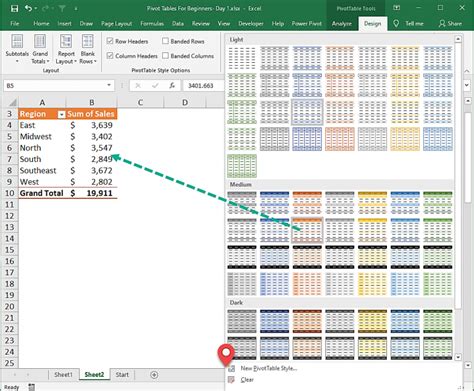
Task: Switch to the Developer tab
Action: (251, 24)
